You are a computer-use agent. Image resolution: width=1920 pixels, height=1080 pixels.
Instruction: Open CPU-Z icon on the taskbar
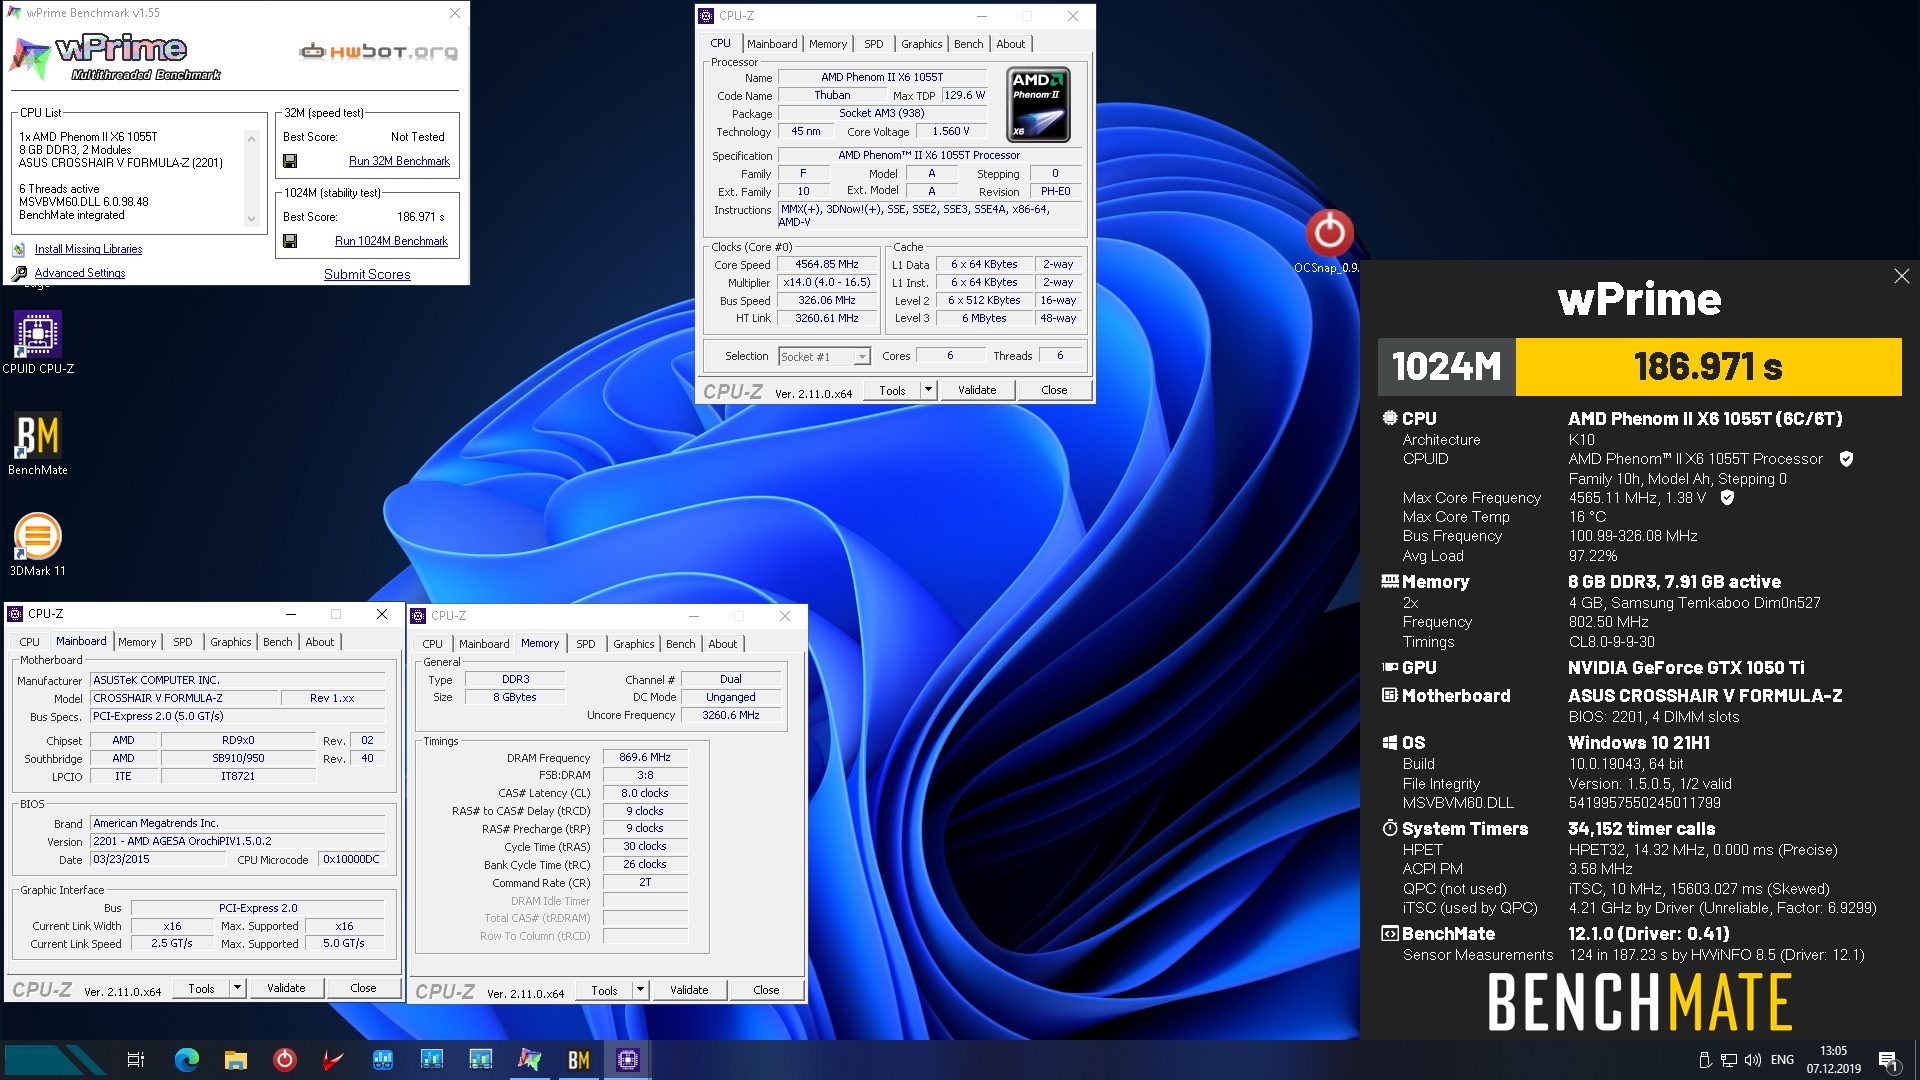click(x=628, y=1060)
